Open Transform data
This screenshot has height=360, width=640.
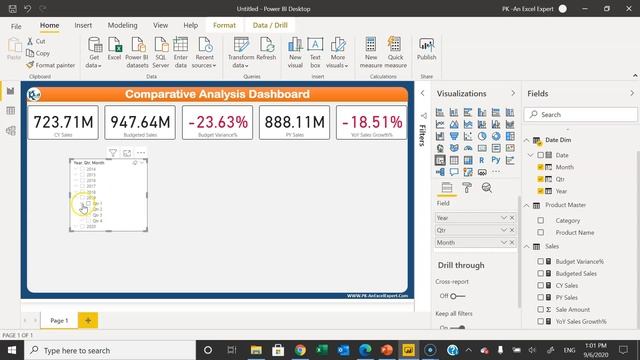point(241,52)
